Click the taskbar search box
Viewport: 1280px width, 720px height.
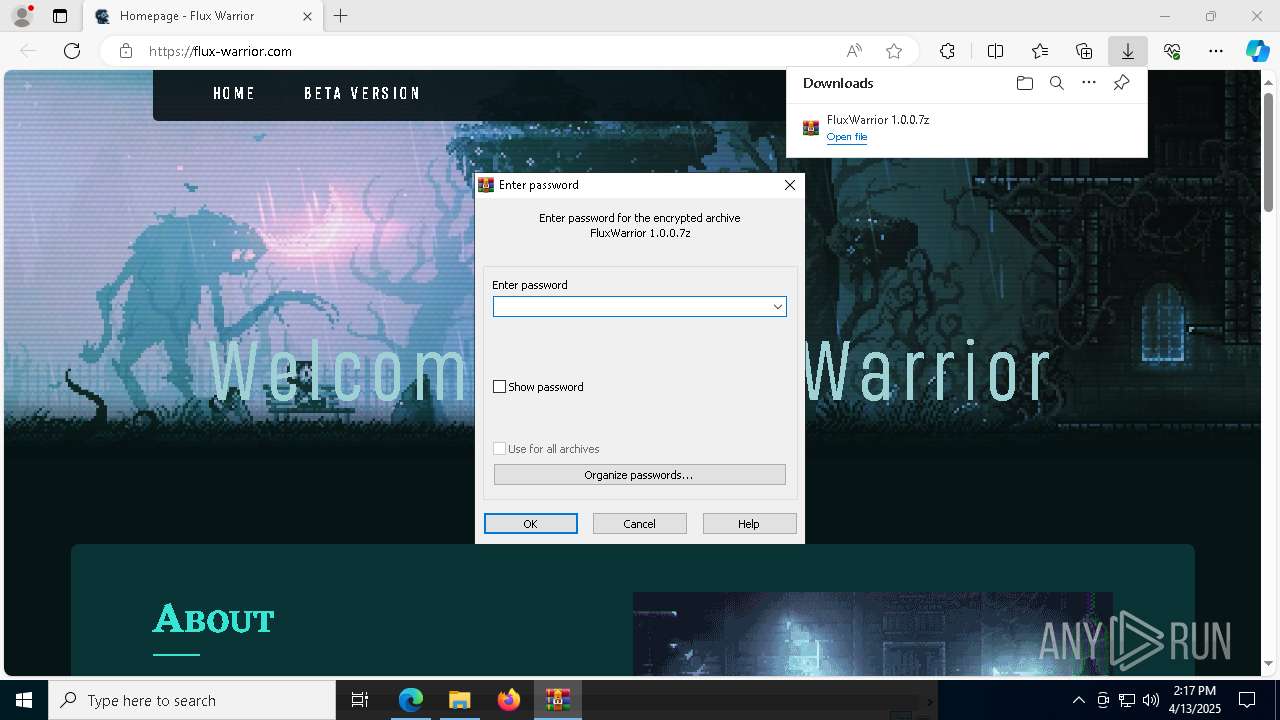coord(192,700)
